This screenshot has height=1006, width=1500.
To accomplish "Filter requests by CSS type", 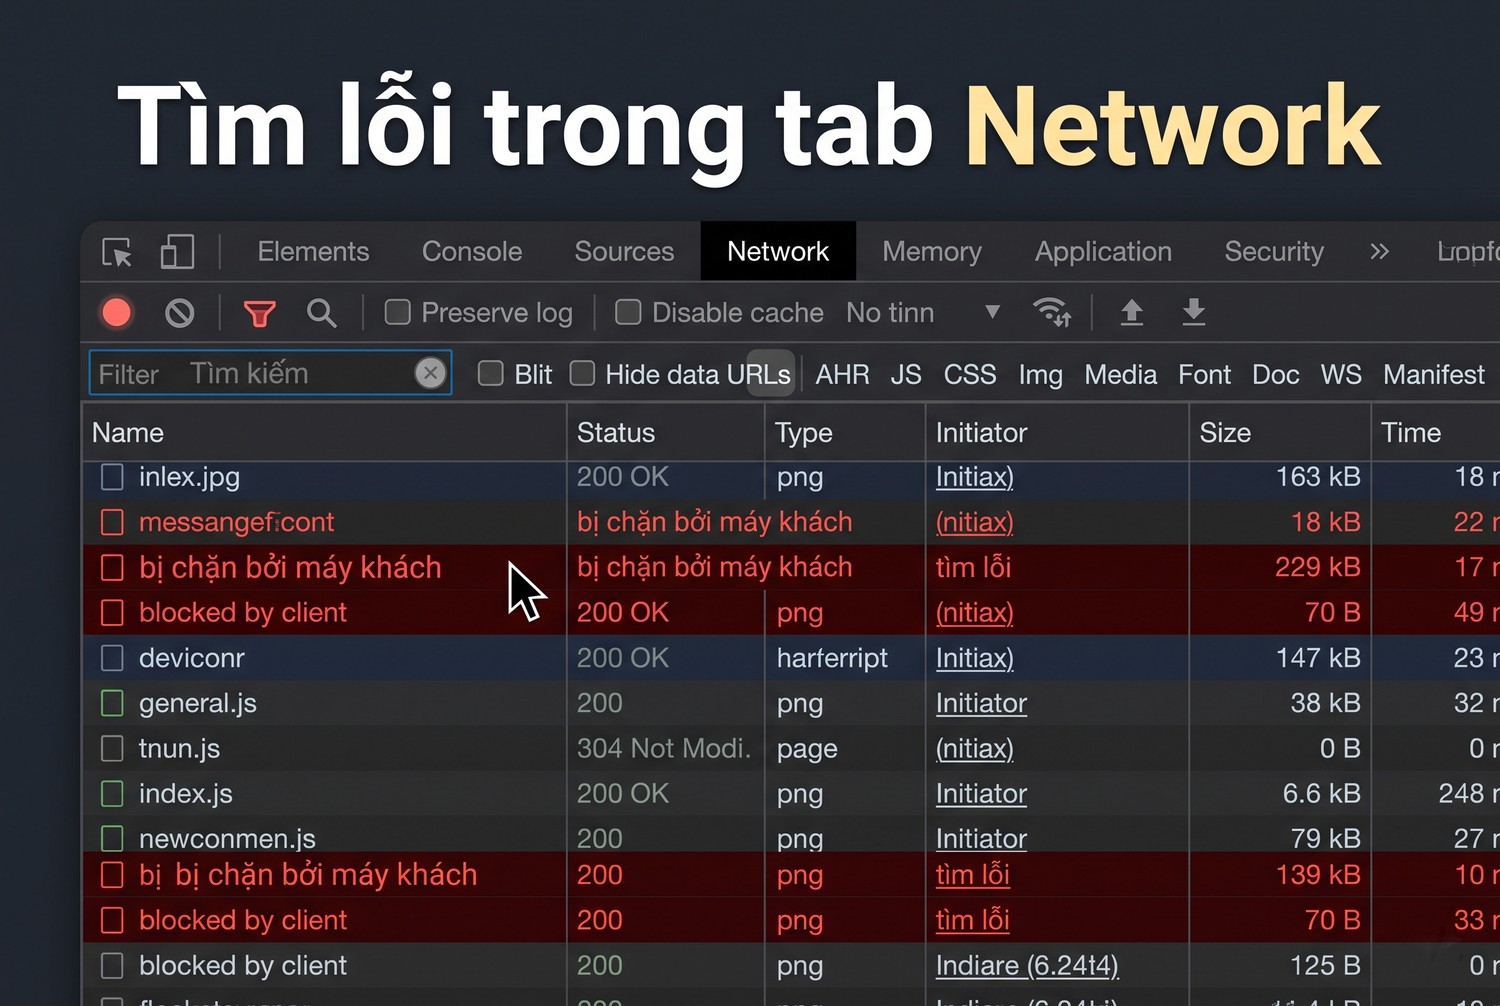I will pos(970,375).
